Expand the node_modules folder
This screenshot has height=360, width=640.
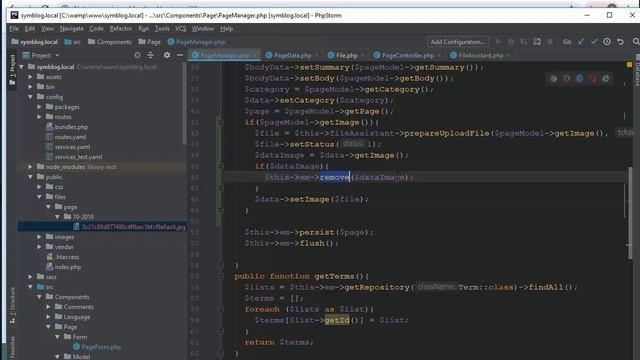coord(31,167)
